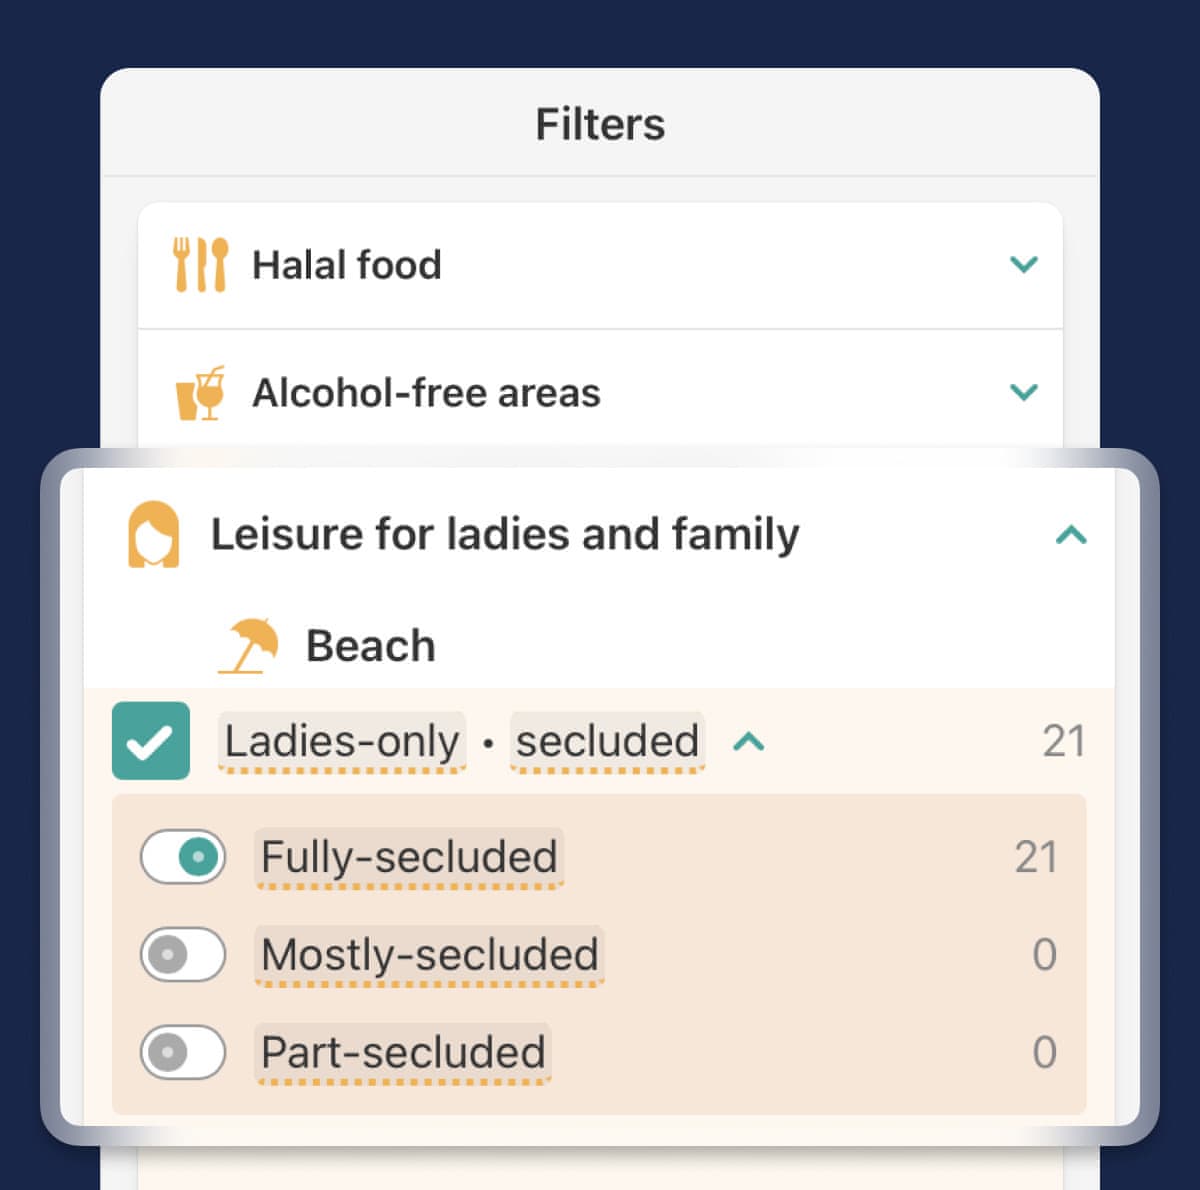1200x1190 pixels.
Task: Click the Ladies-only tag
Action: click(x=342, y=742)
